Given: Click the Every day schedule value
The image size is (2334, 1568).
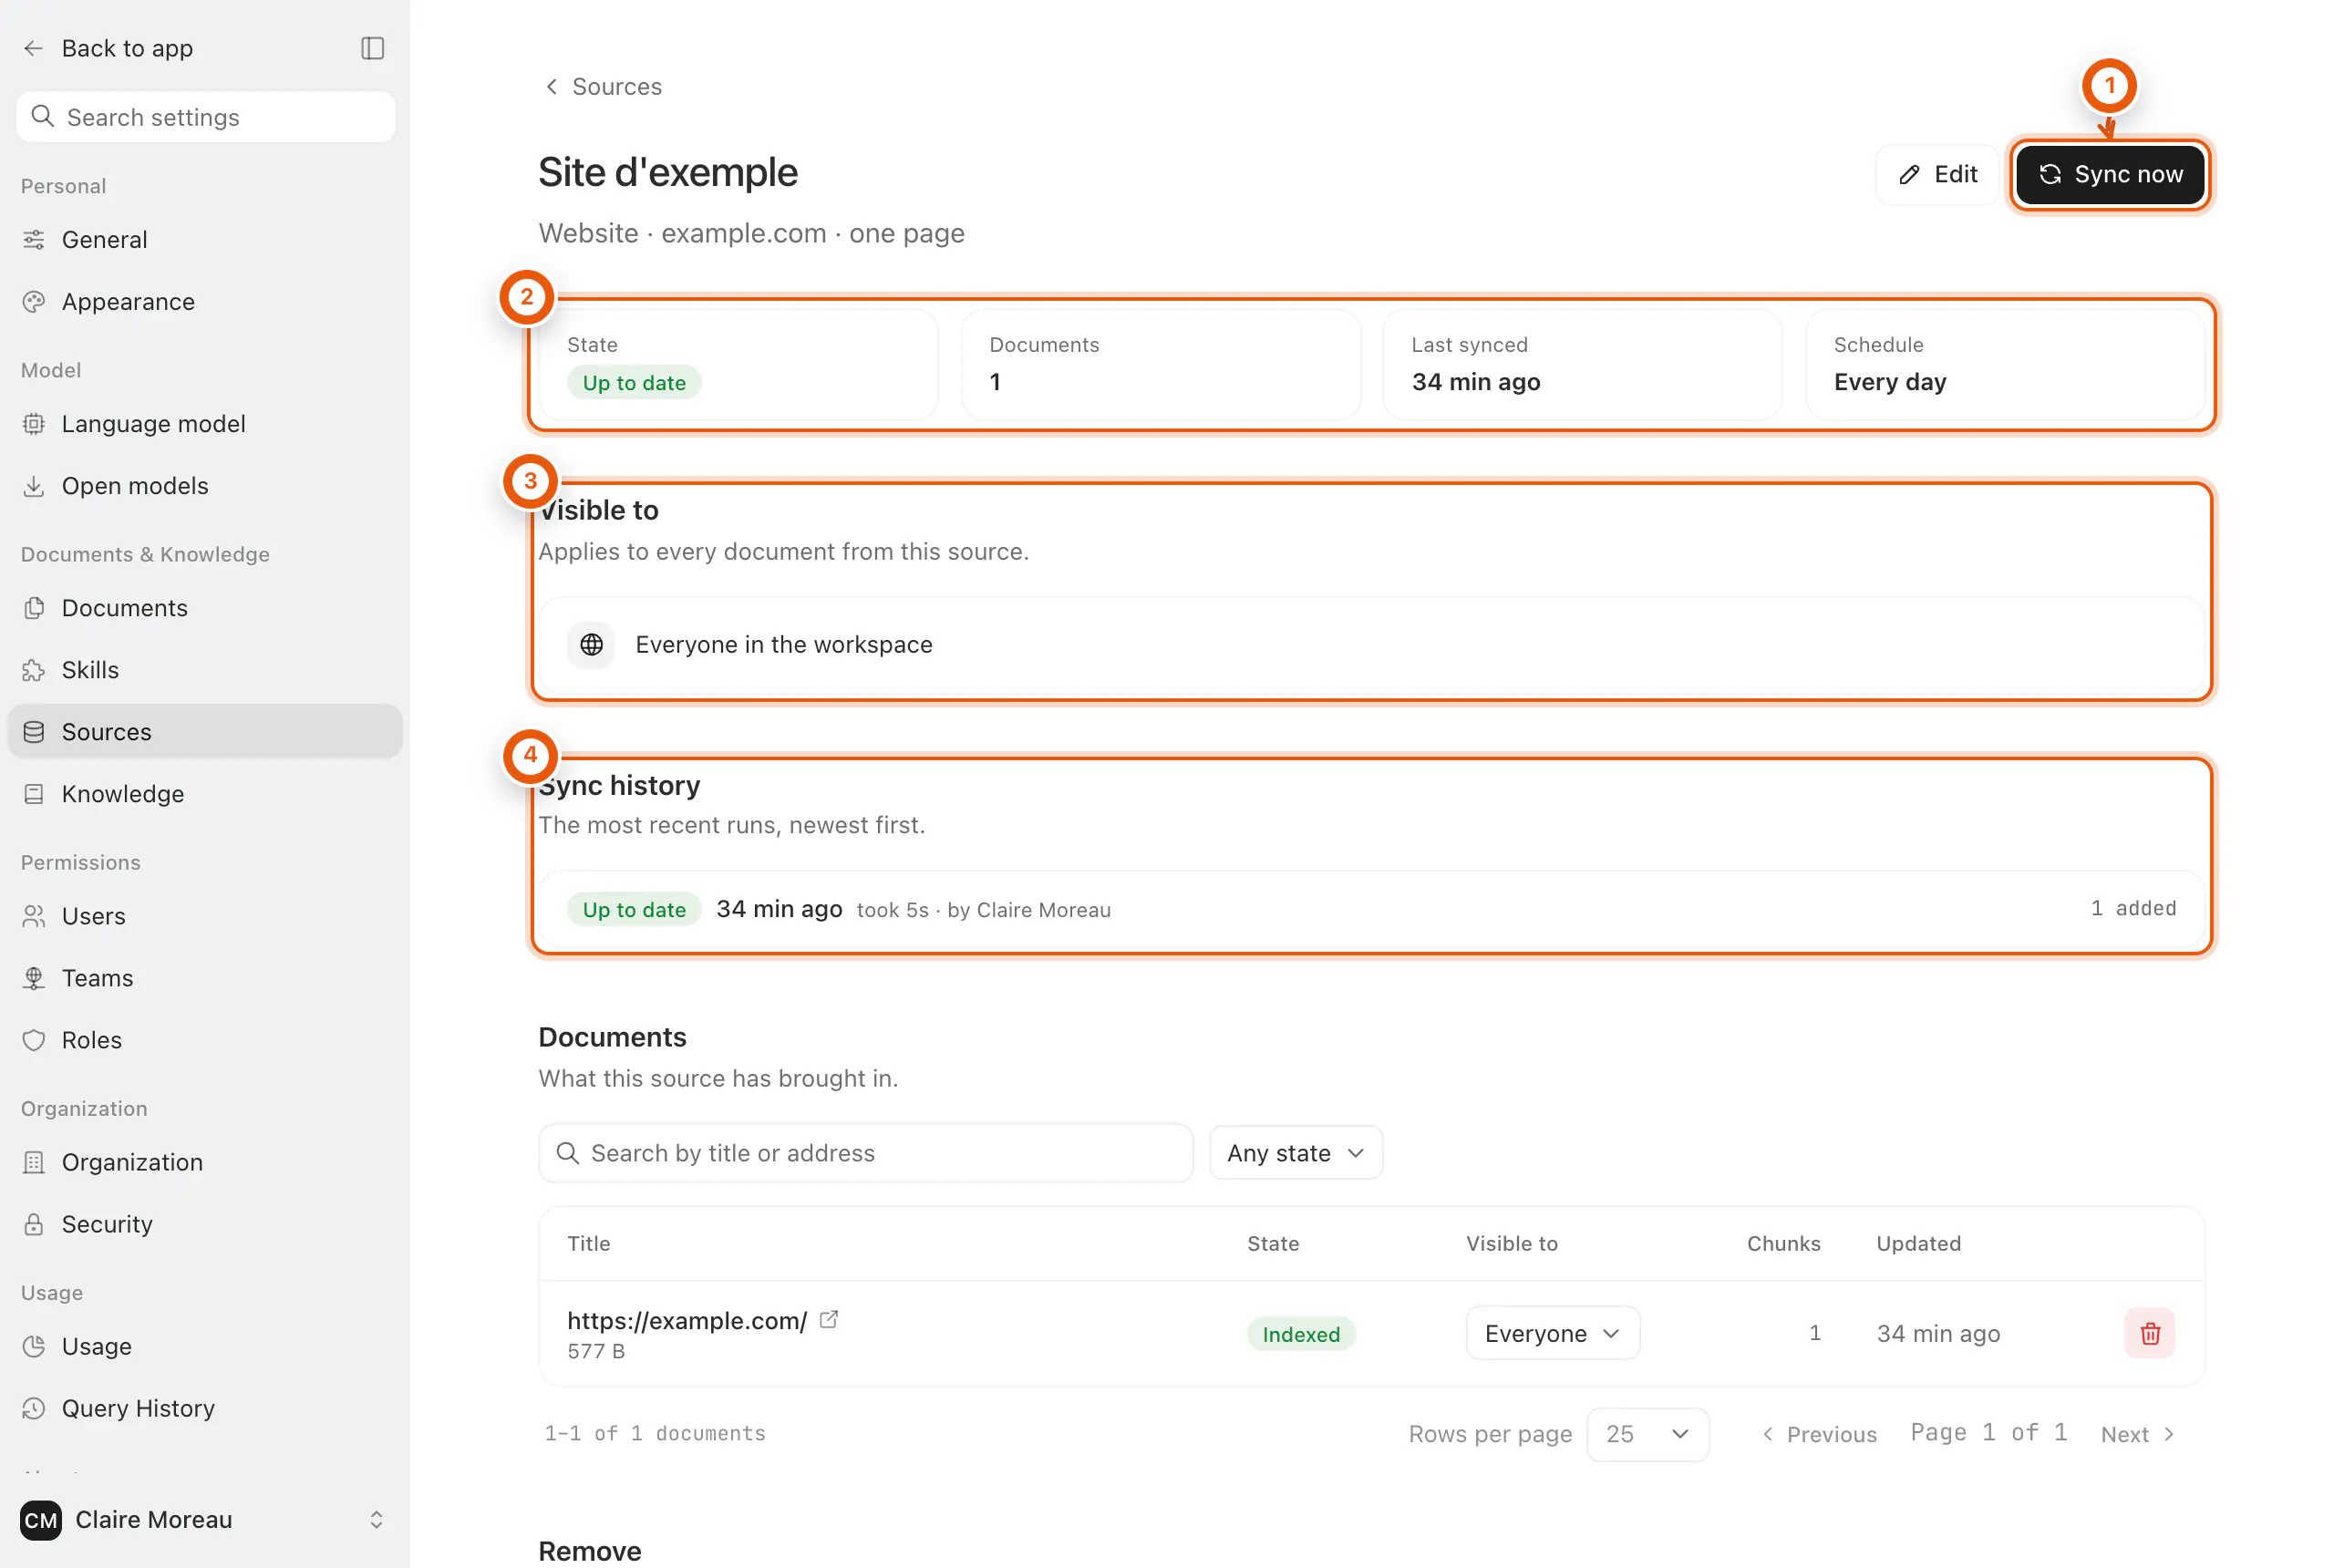Looking at the screenshot, I should click(1889, 382).
